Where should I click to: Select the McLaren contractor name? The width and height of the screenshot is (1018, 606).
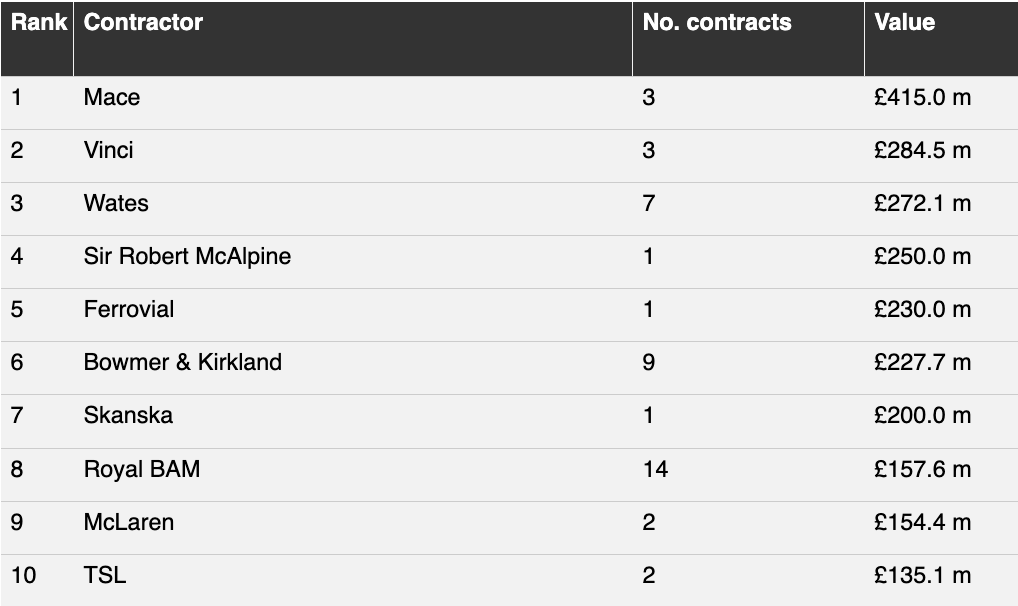click(129, 522)
